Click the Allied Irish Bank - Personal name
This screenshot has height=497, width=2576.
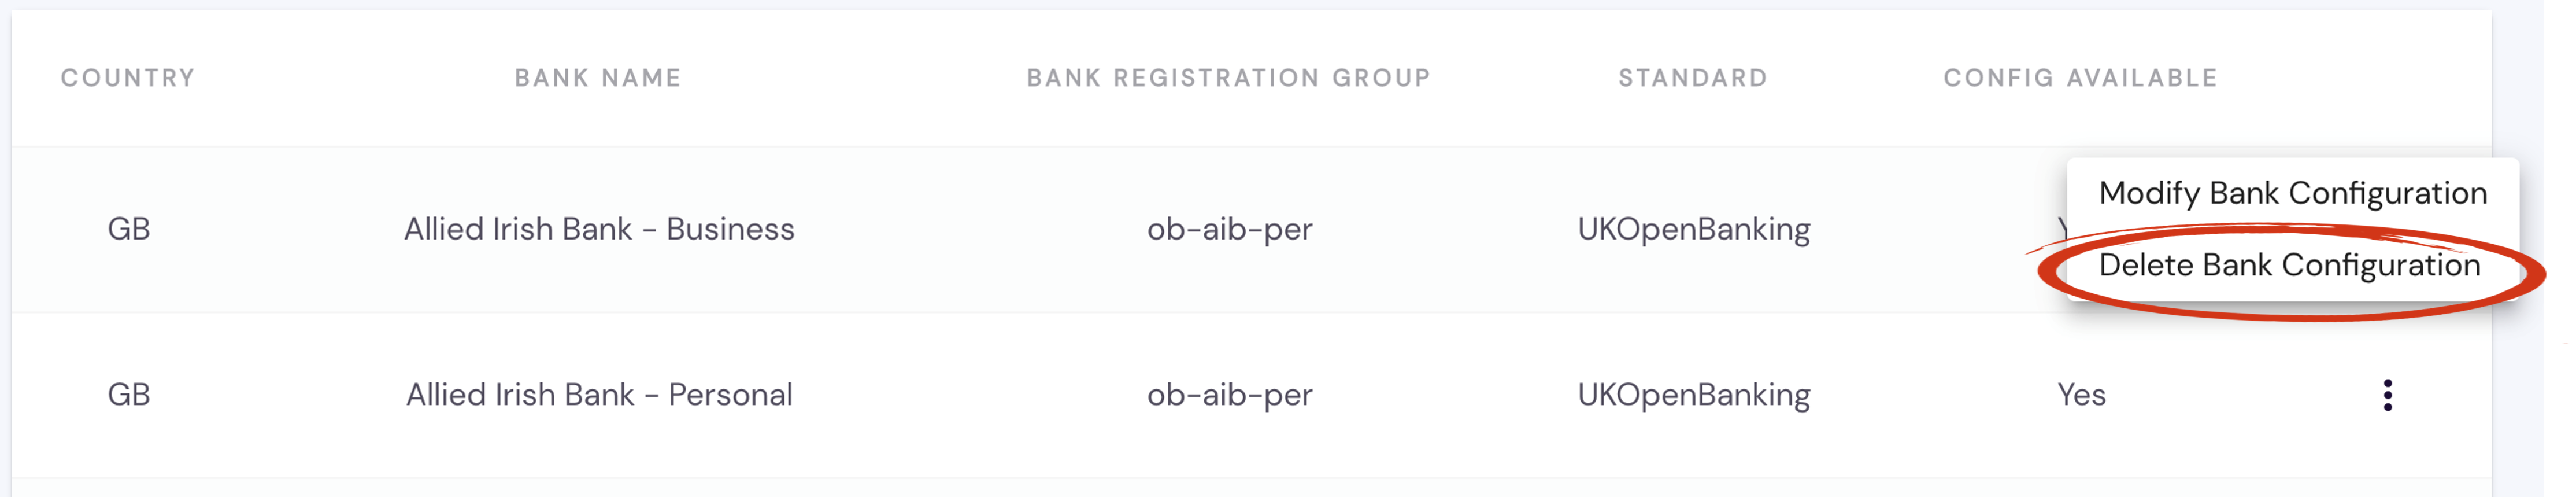[599, 395]
